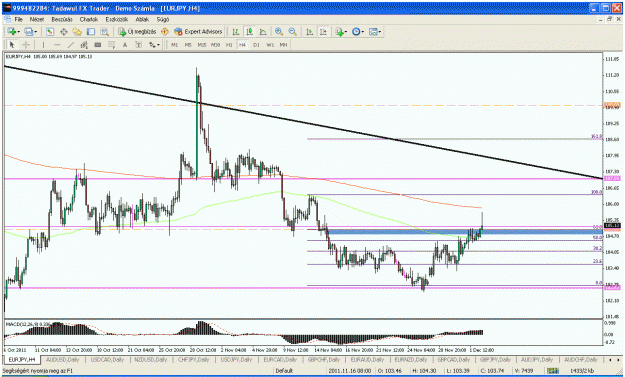625x377 pixels.
Task: Select the D1 timeframe button
Action: click(x=256, y=45)
